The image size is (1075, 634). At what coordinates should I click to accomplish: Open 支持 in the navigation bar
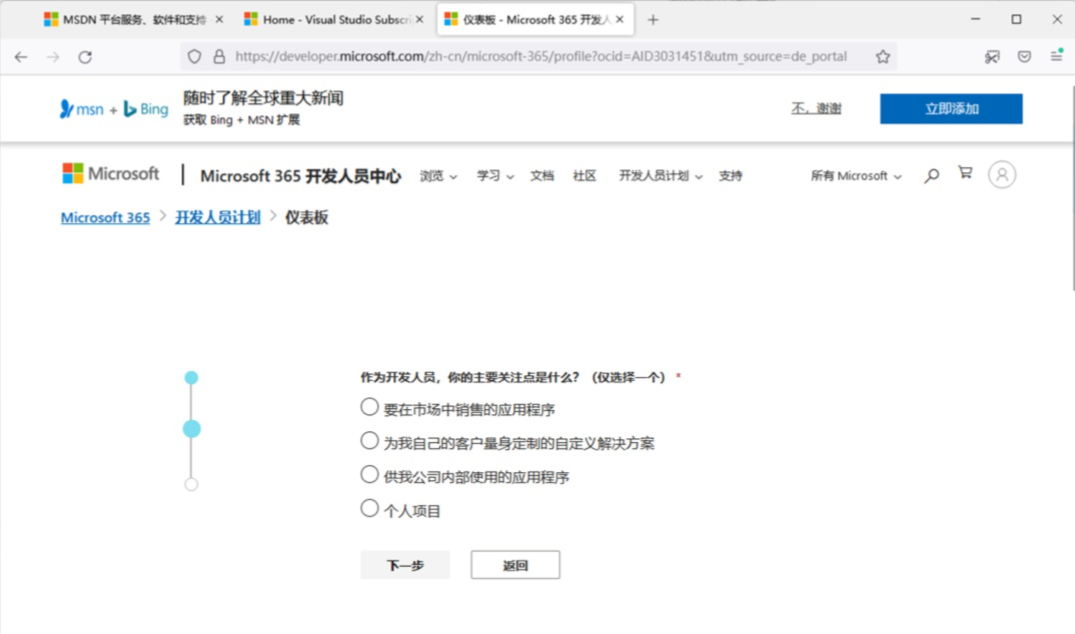(730, 176)
